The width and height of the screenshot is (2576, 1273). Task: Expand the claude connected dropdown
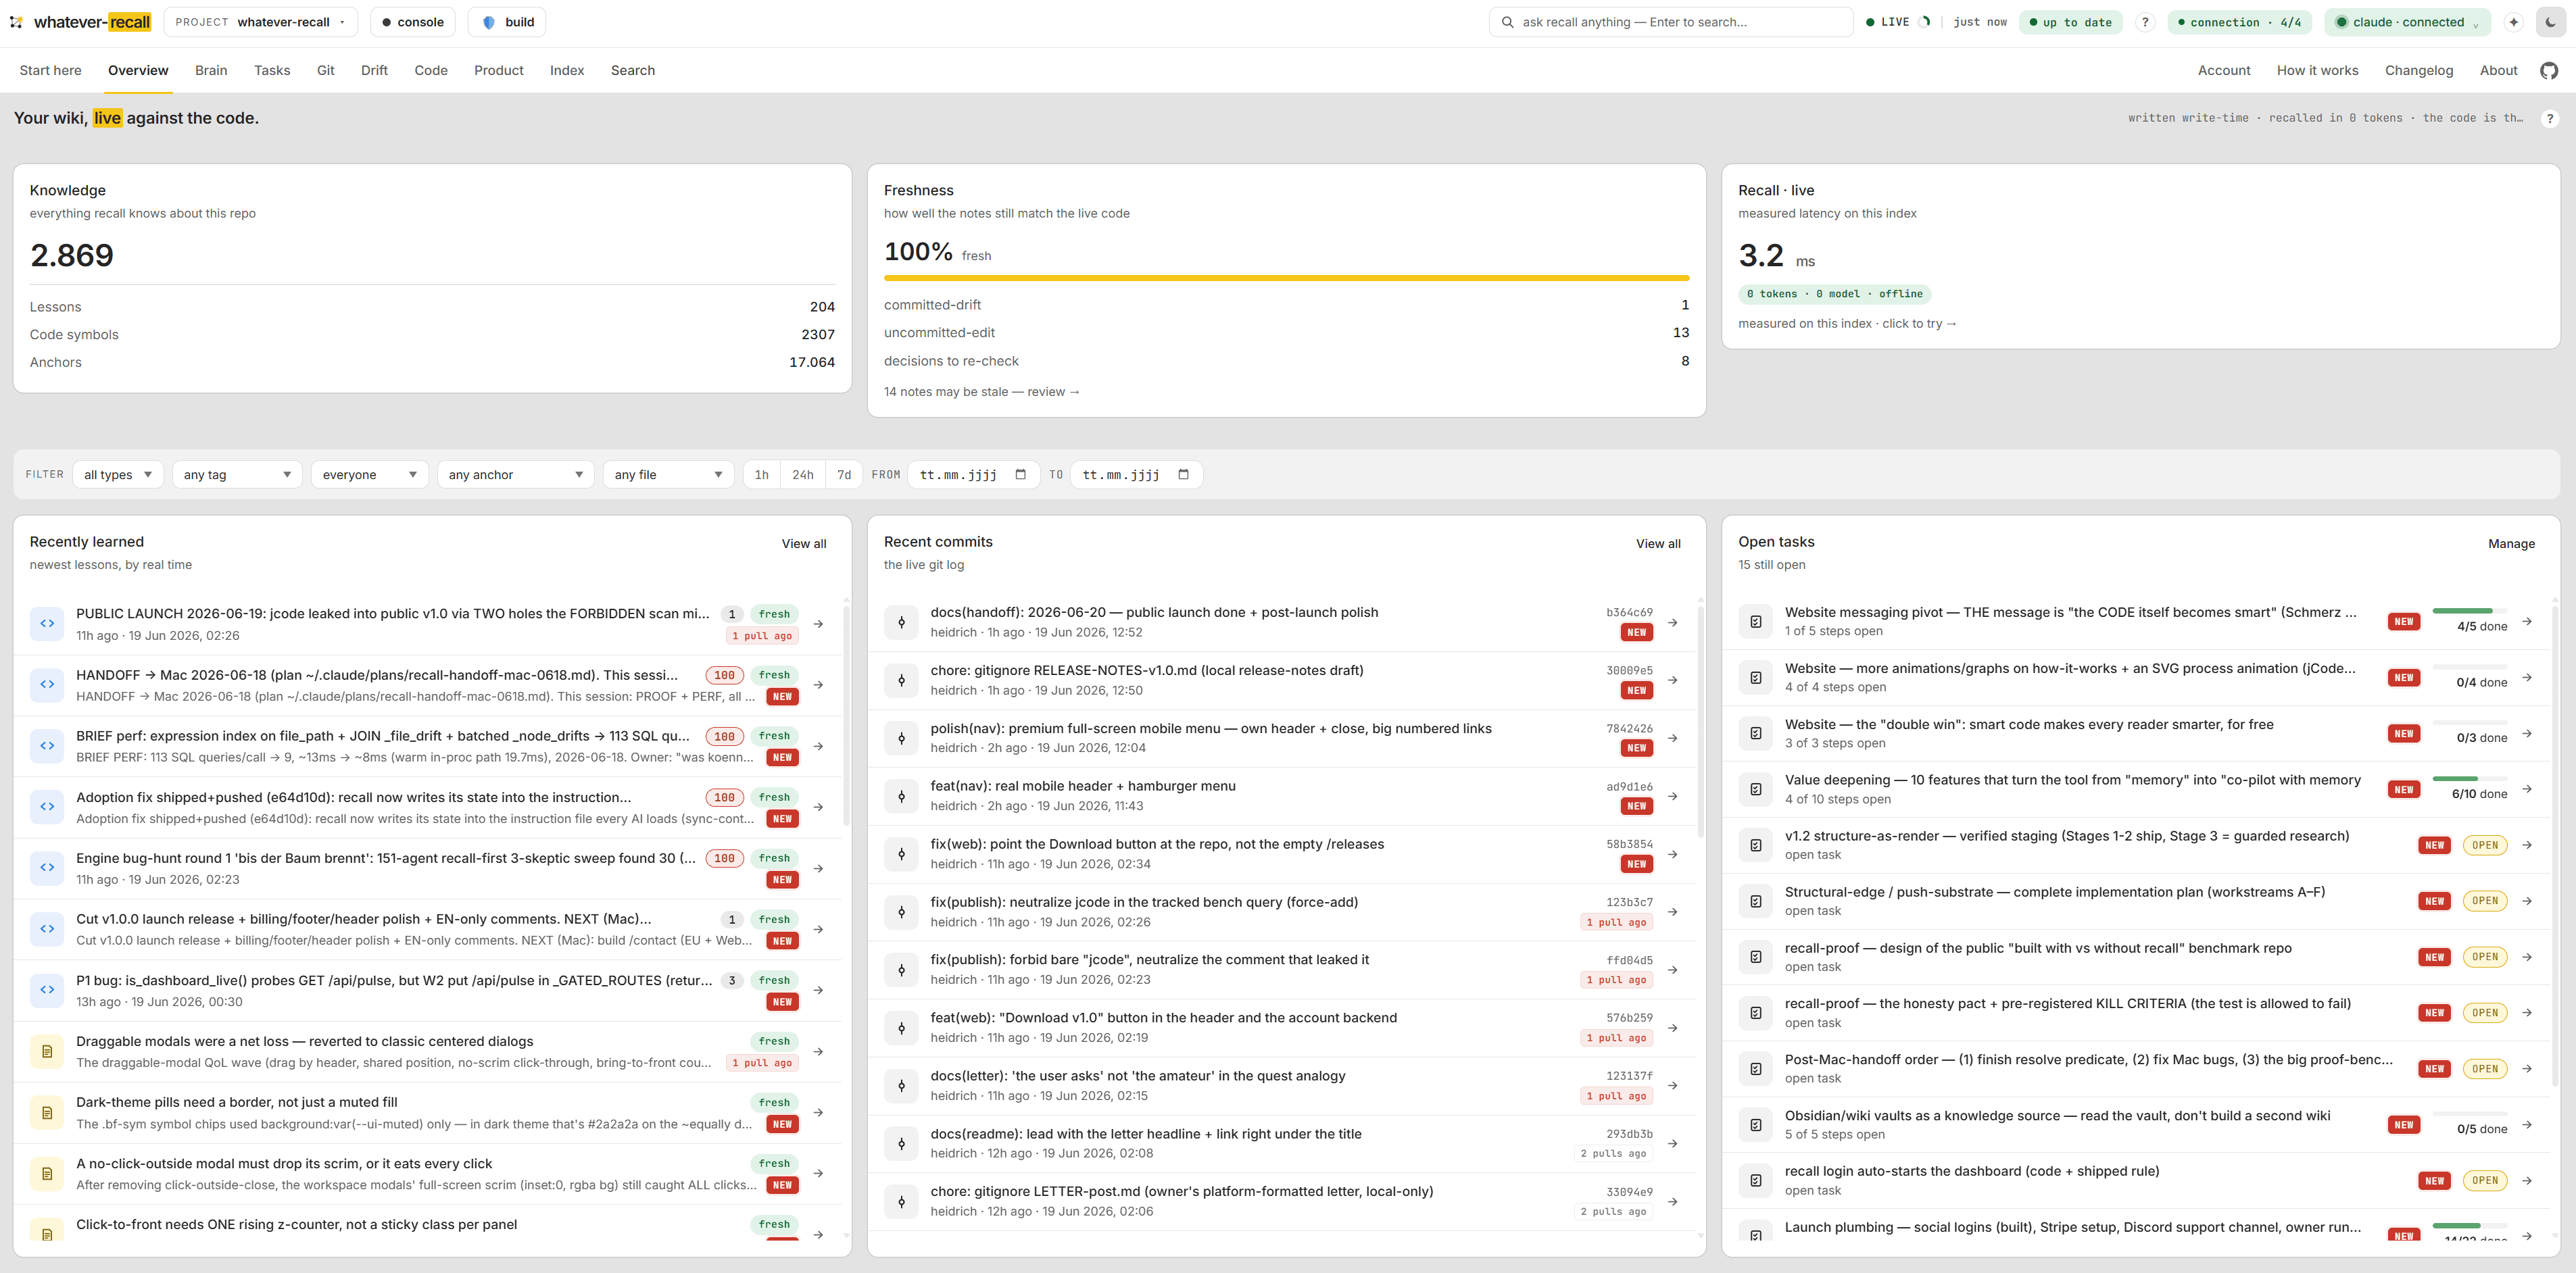point(2408,22)
